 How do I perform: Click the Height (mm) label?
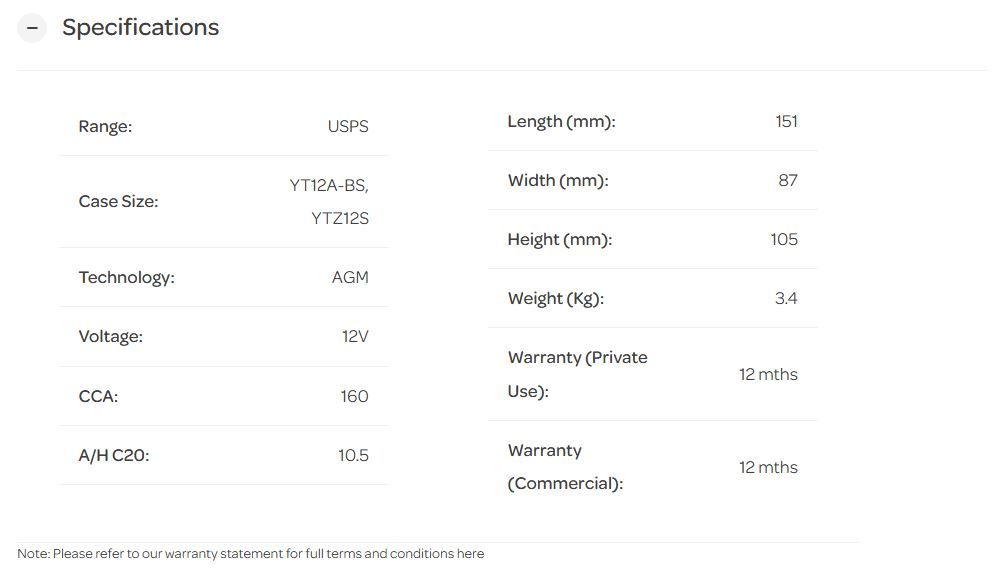point(559,239)
